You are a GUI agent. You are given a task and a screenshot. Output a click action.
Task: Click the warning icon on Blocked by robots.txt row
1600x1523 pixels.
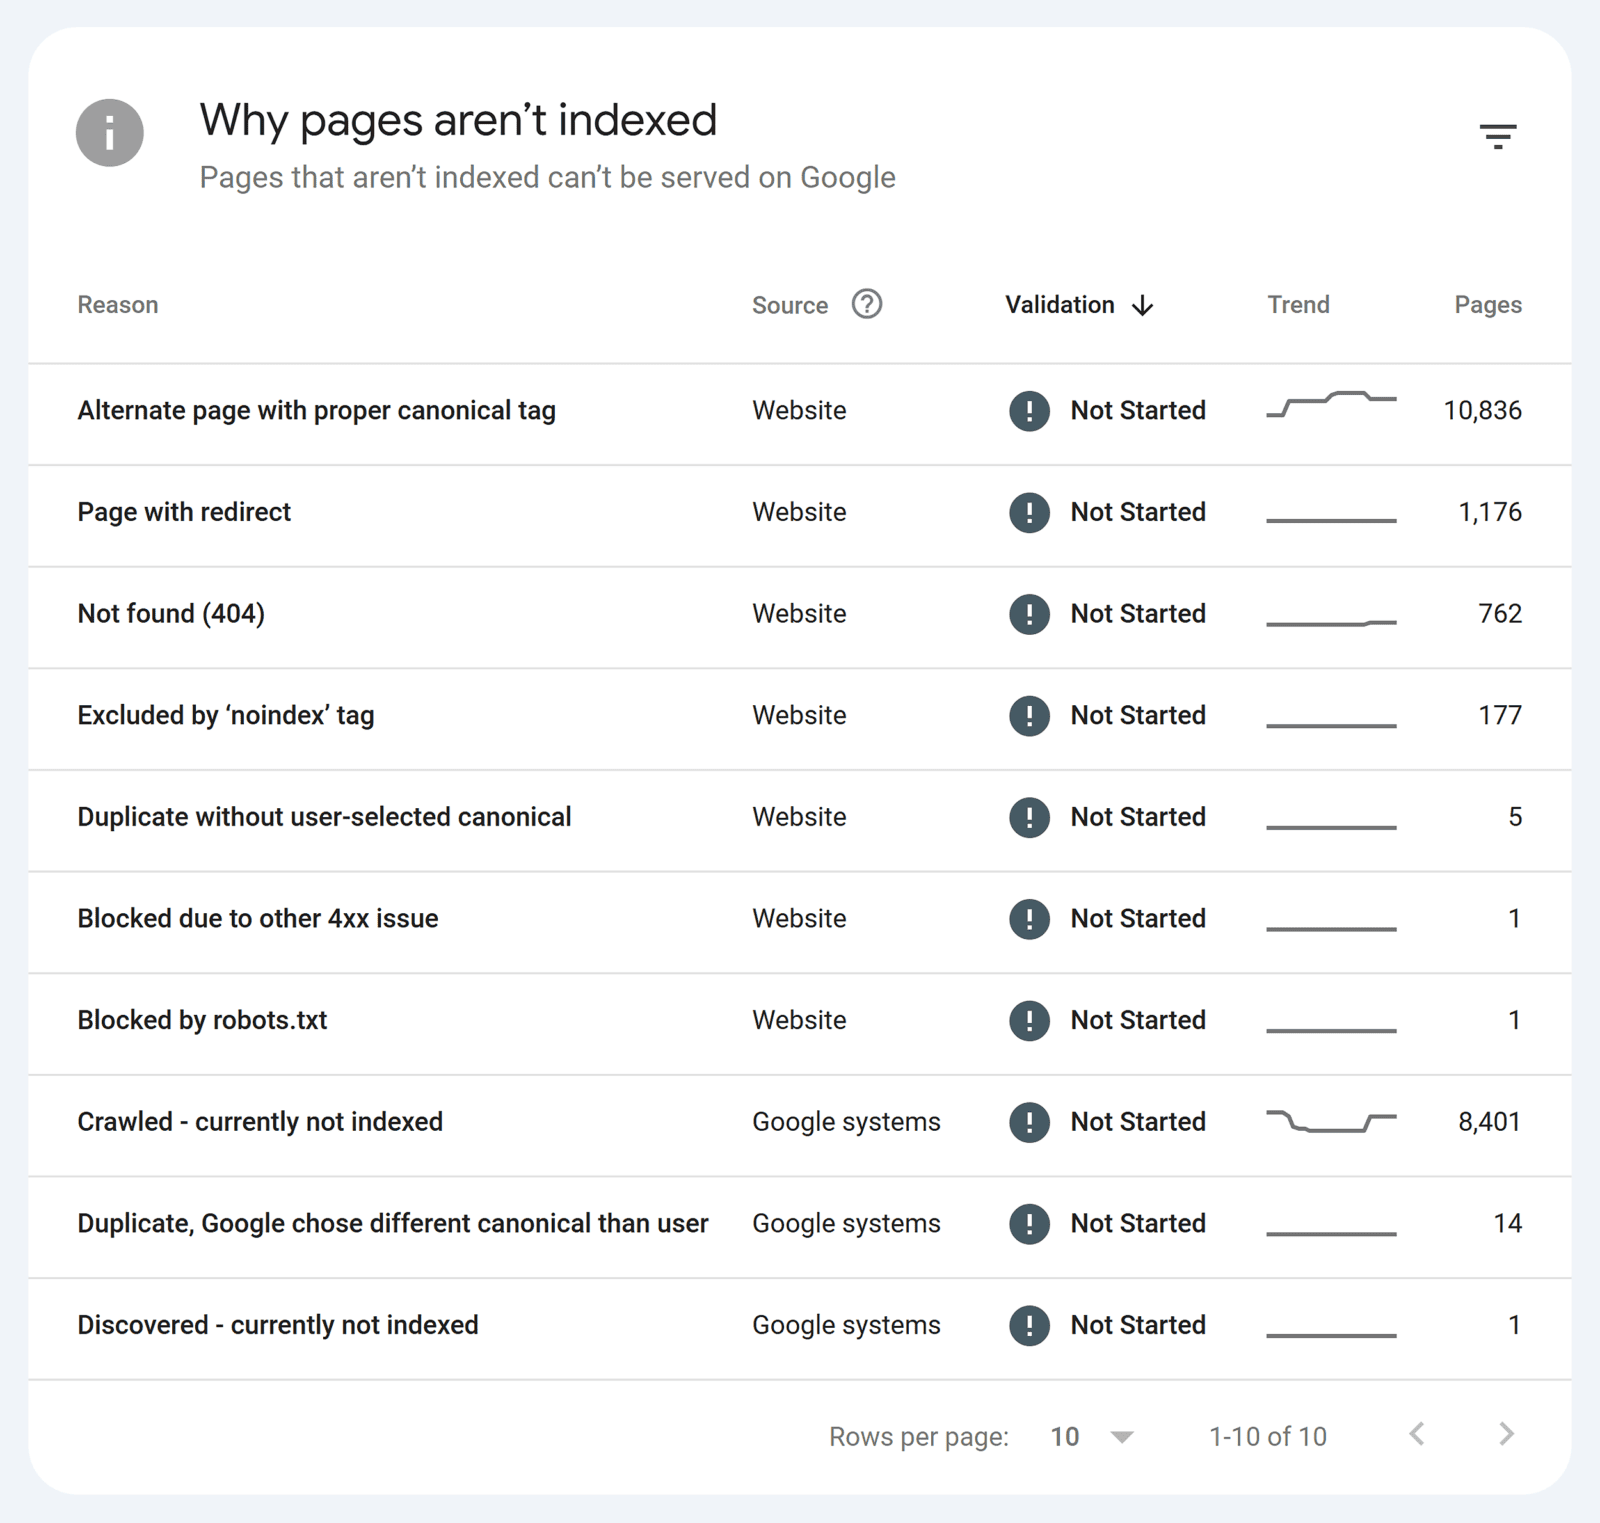point(1028,1020)
